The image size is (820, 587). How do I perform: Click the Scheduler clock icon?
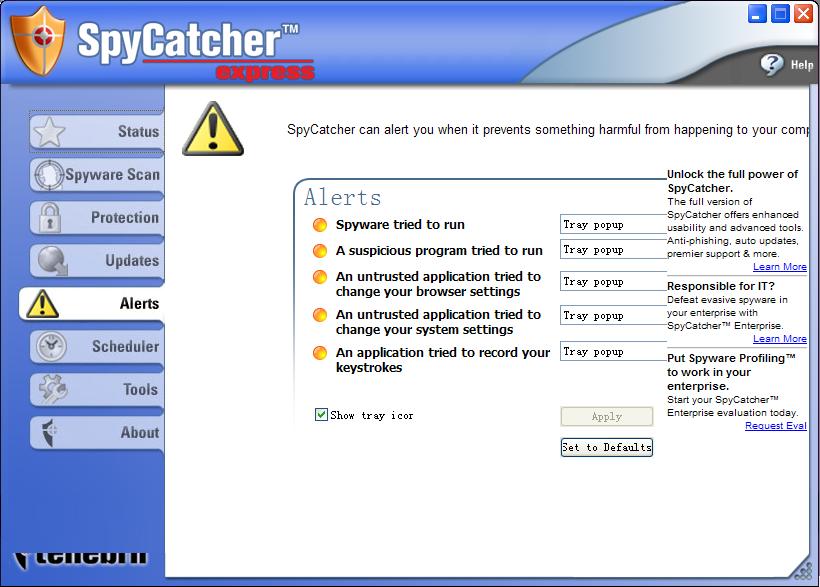point(51,346)
